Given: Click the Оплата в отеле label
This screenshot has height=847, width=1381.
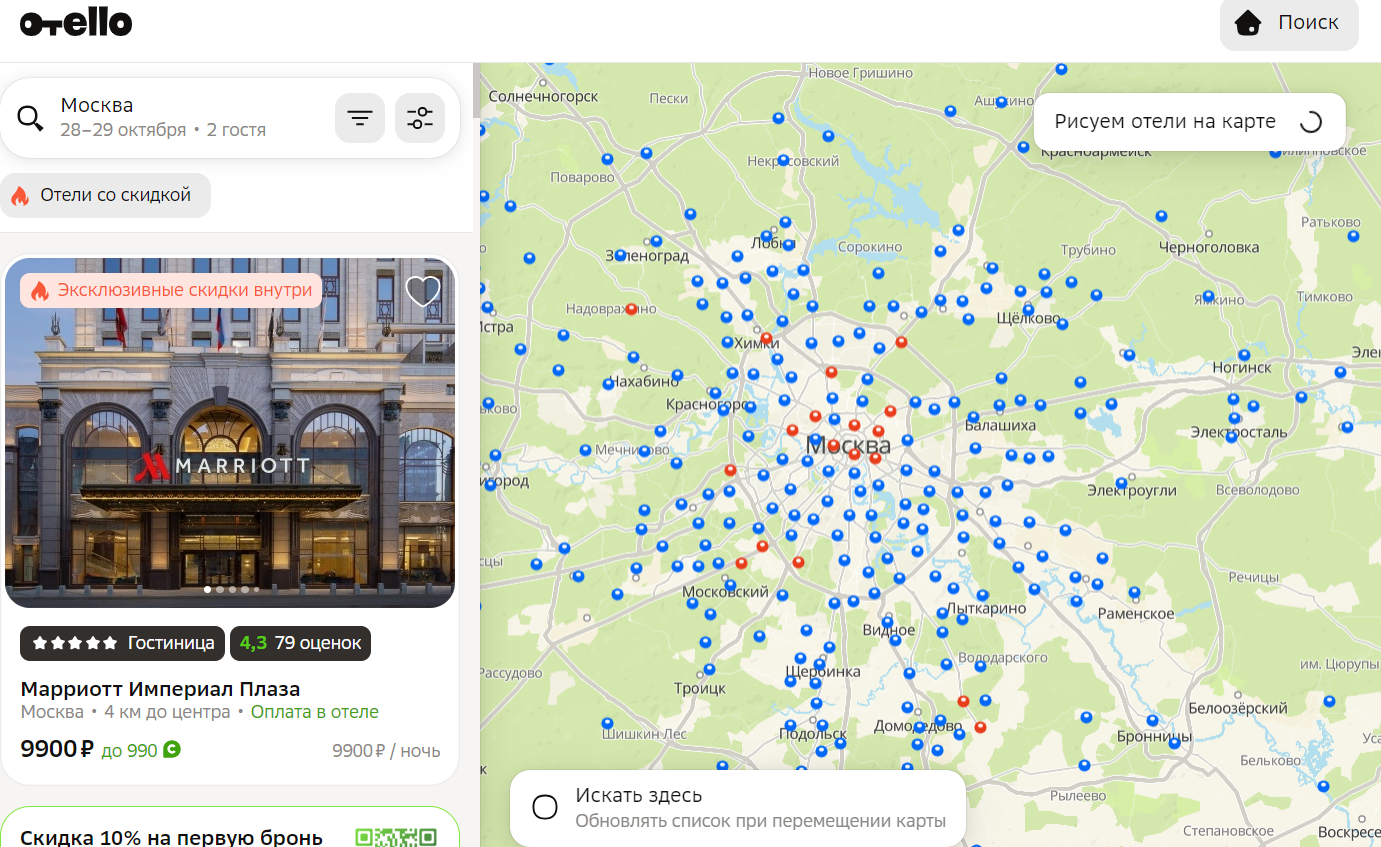Looking at the screenshot, I should (314, 712).
